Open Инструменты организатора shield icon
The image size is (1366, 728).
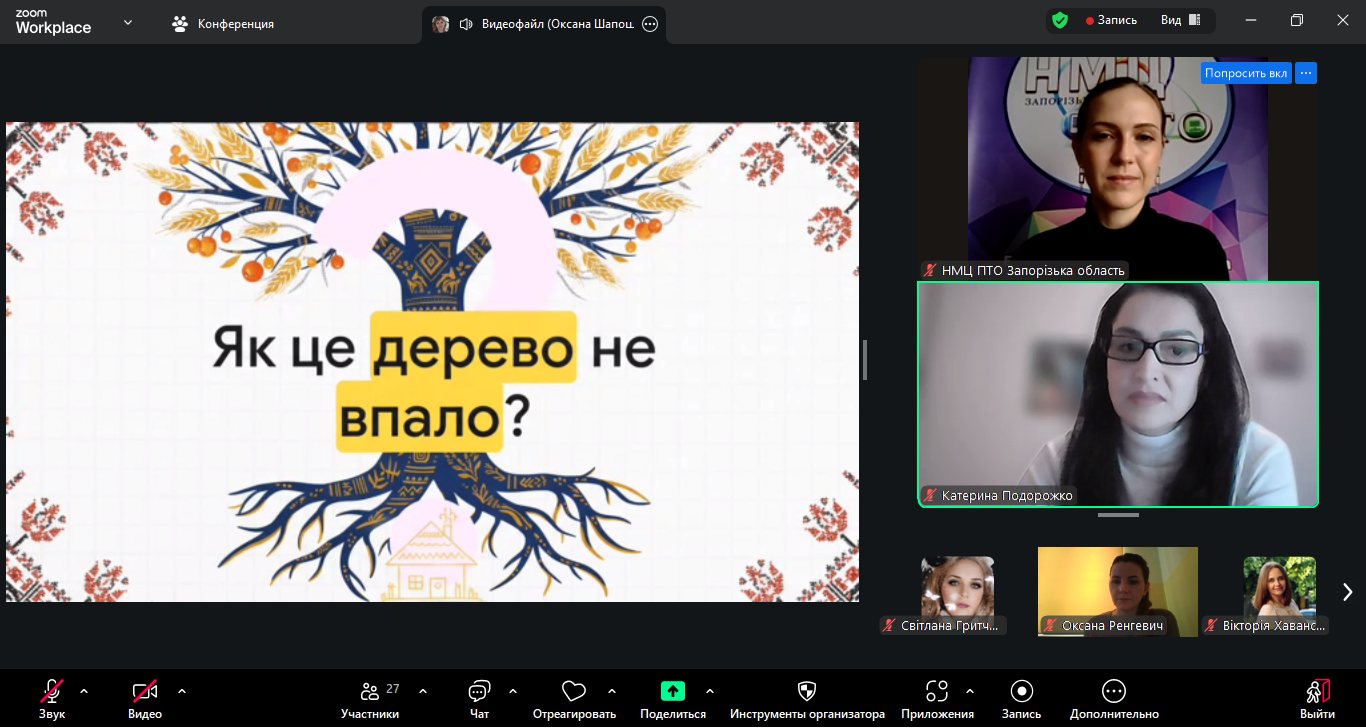pyautogui.click(x=807, y=691)
